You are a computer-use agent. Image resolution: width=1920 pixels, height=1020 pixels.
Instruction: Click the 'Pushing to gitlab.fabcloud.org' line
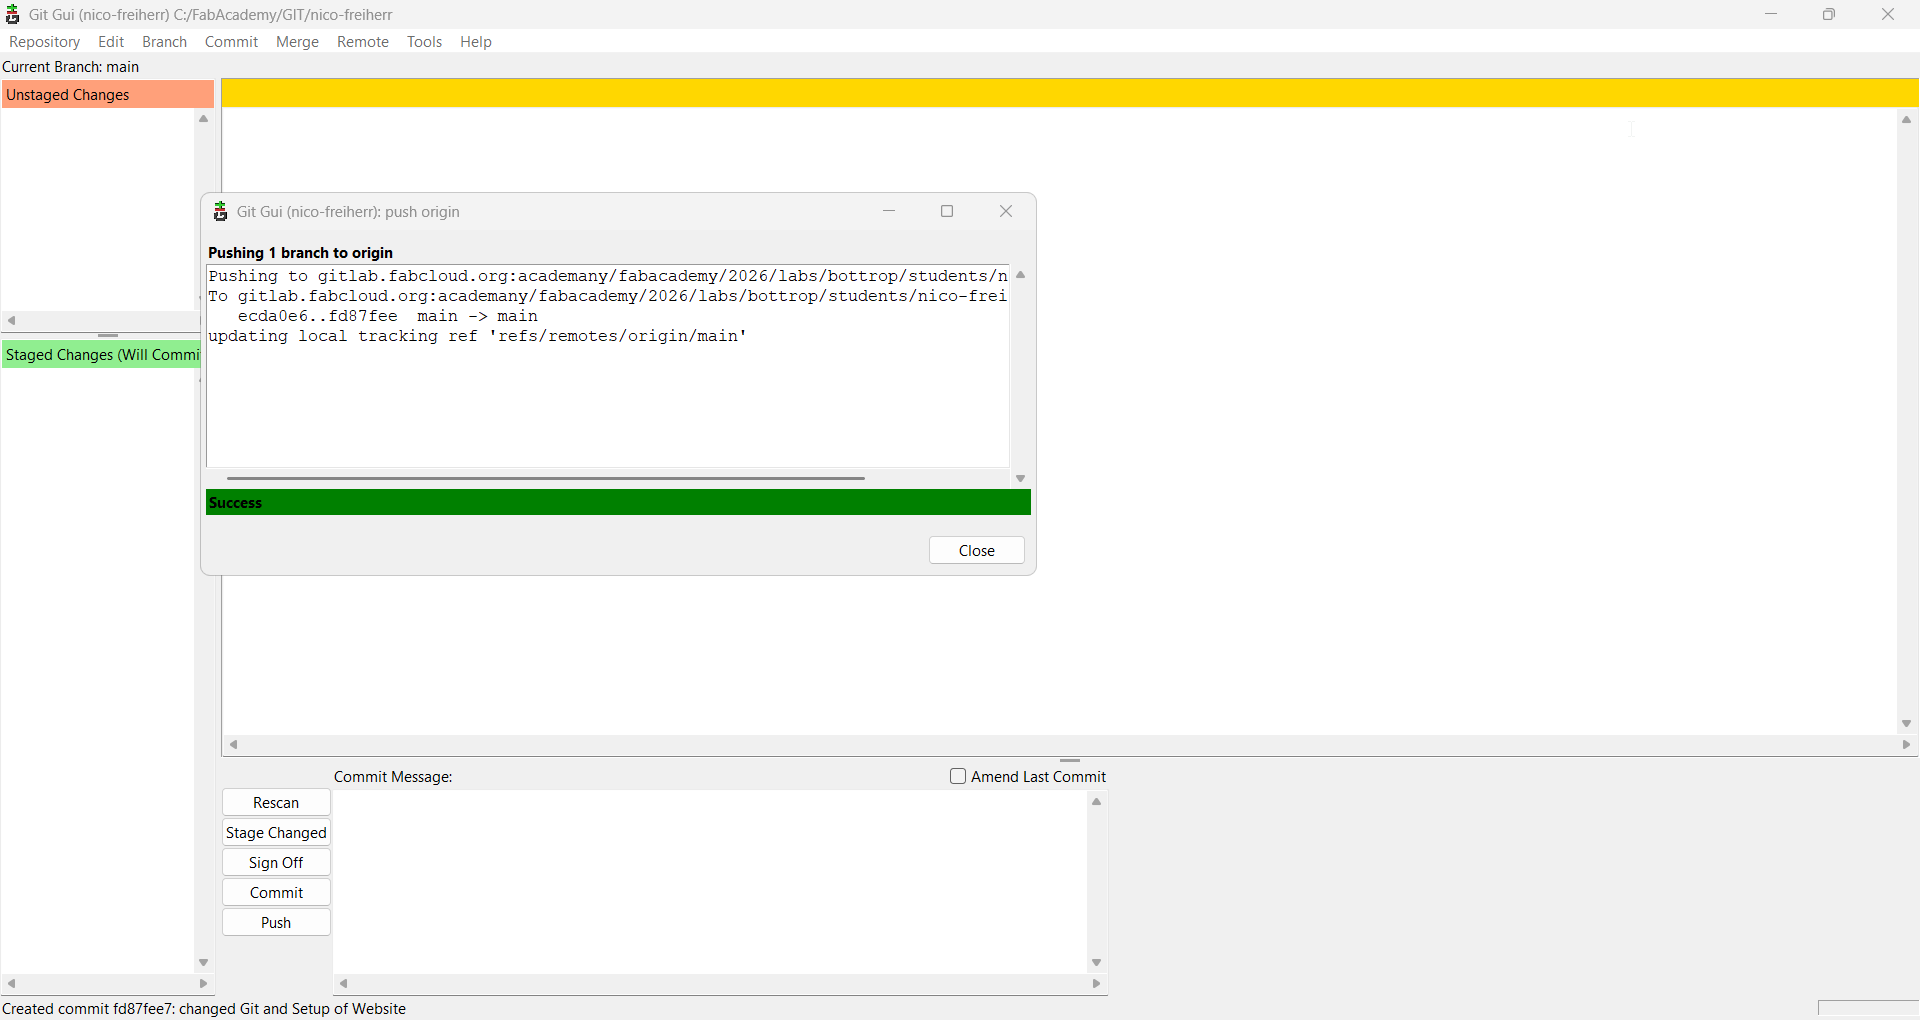coord(608,276)
